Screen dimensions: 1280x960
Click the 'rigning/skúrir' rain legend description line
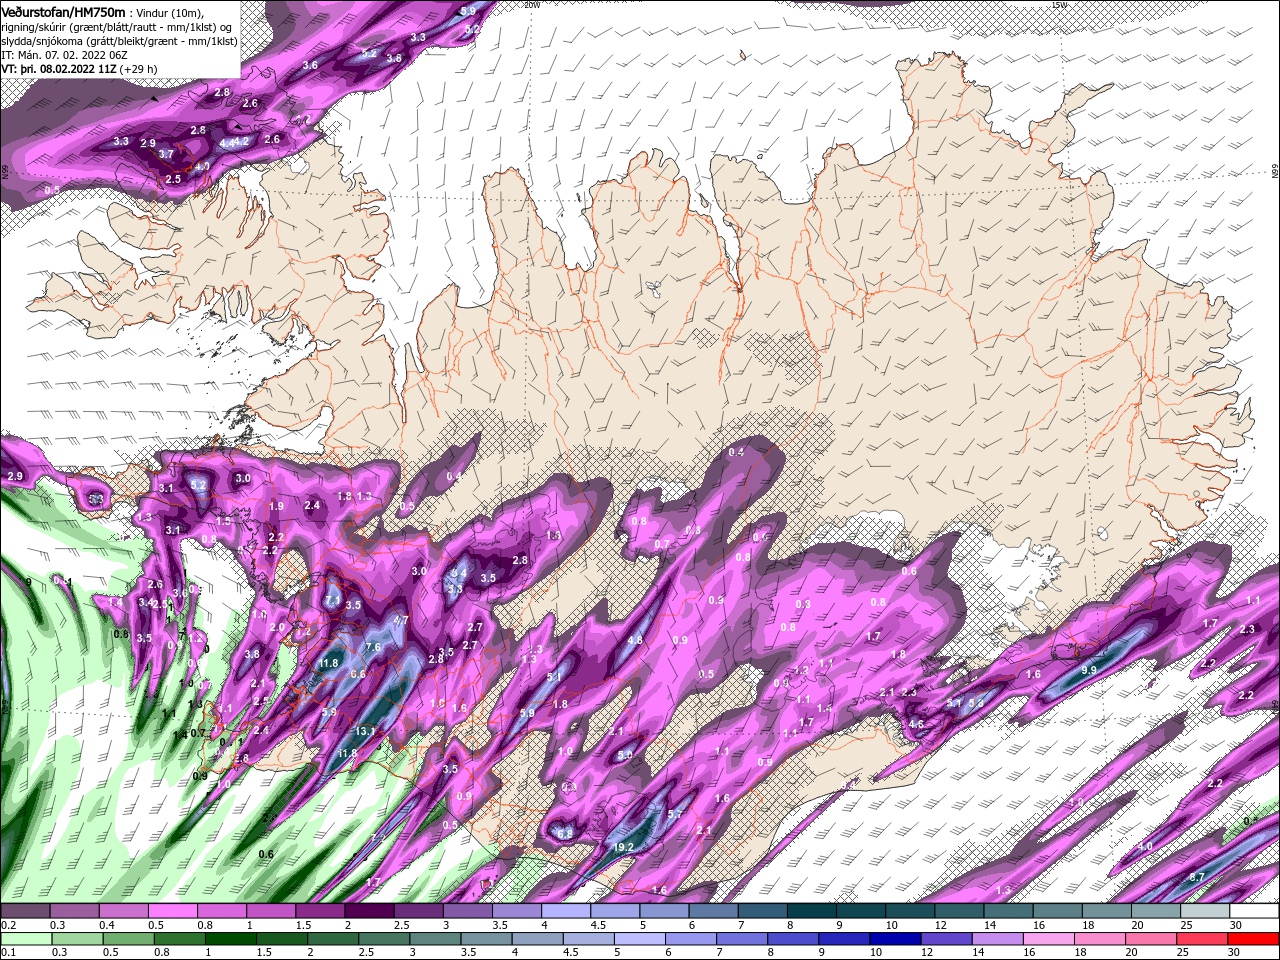[118, 27]
